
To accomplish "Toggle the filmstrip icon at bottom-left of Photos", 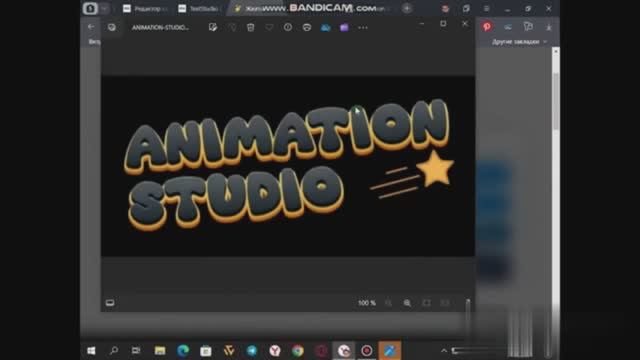I will click(110, 303).
